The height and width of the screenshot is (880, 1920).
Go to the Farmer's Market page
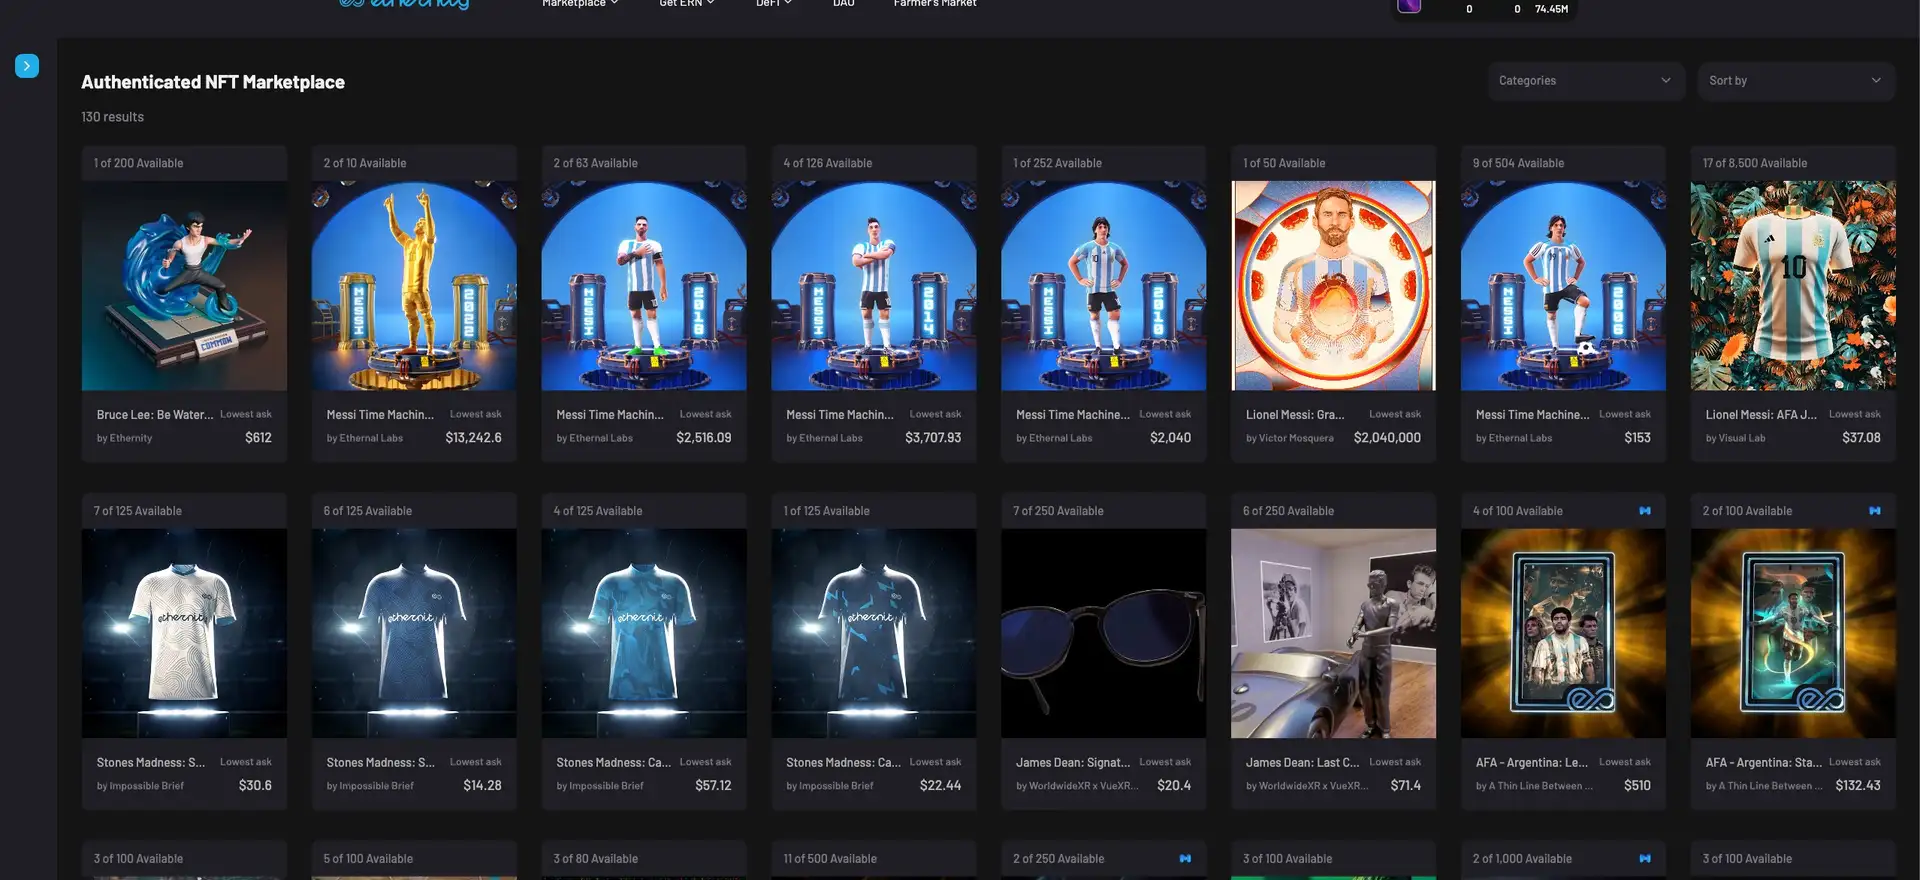(x=935, y=4)
